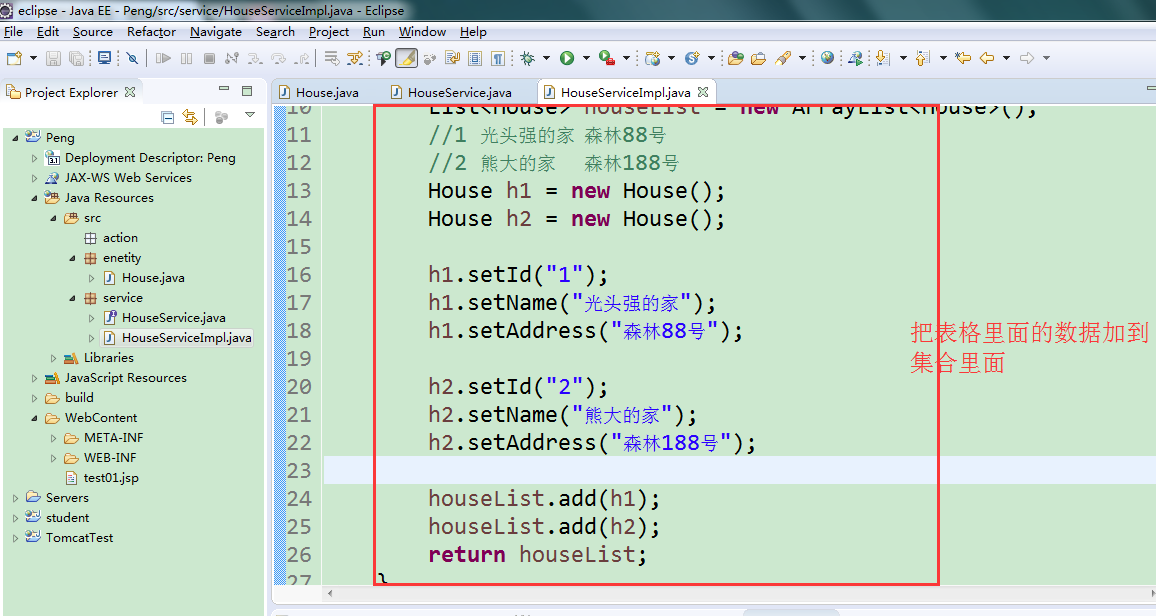Viewport: 1156px width, 616px height.
Task: Open the Debug dropdown arrow
Action: [546, 58]
